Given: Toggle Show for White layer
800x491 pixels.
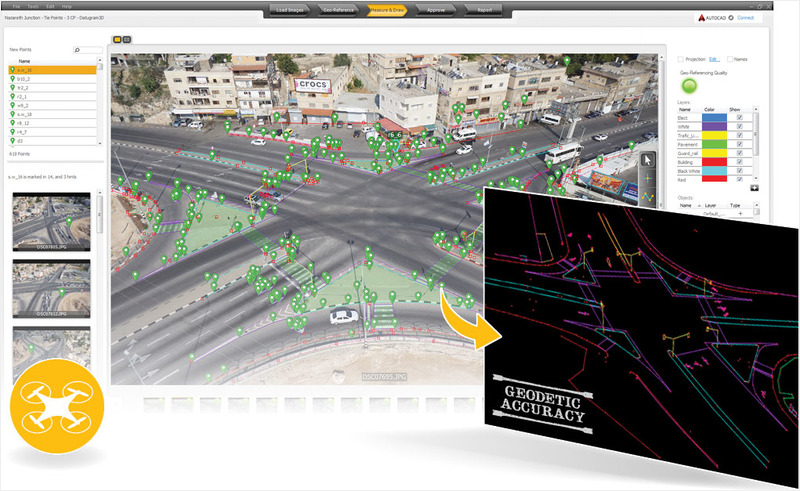Looking at the screenshot, I should click(x=739, y=127).
